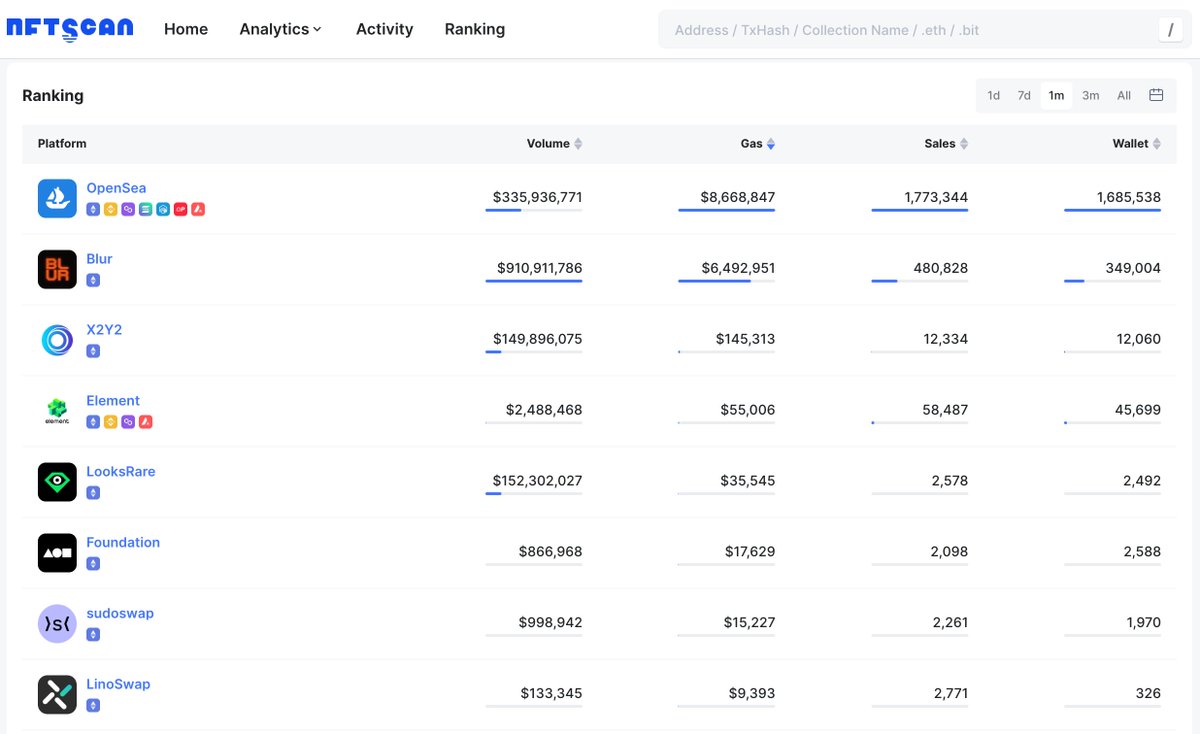The width and height of the screenshot is (1200, 734).
Task: Go to the Home page
Action: pyautogui.click(x=186, y=29)
